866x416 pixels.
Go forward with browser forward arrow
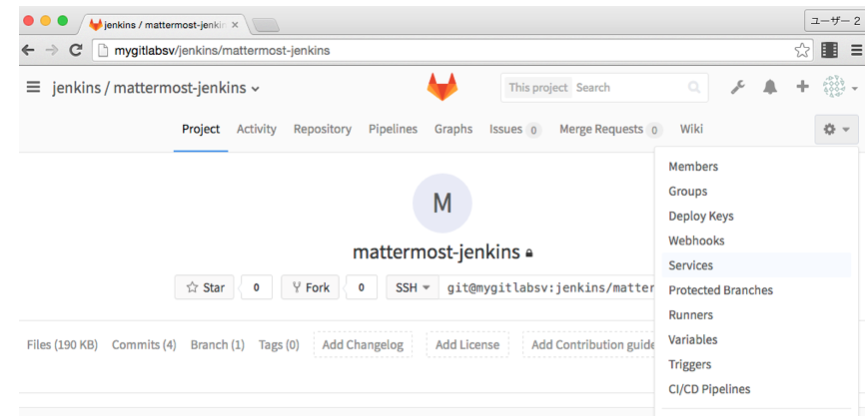click(52, 50)
